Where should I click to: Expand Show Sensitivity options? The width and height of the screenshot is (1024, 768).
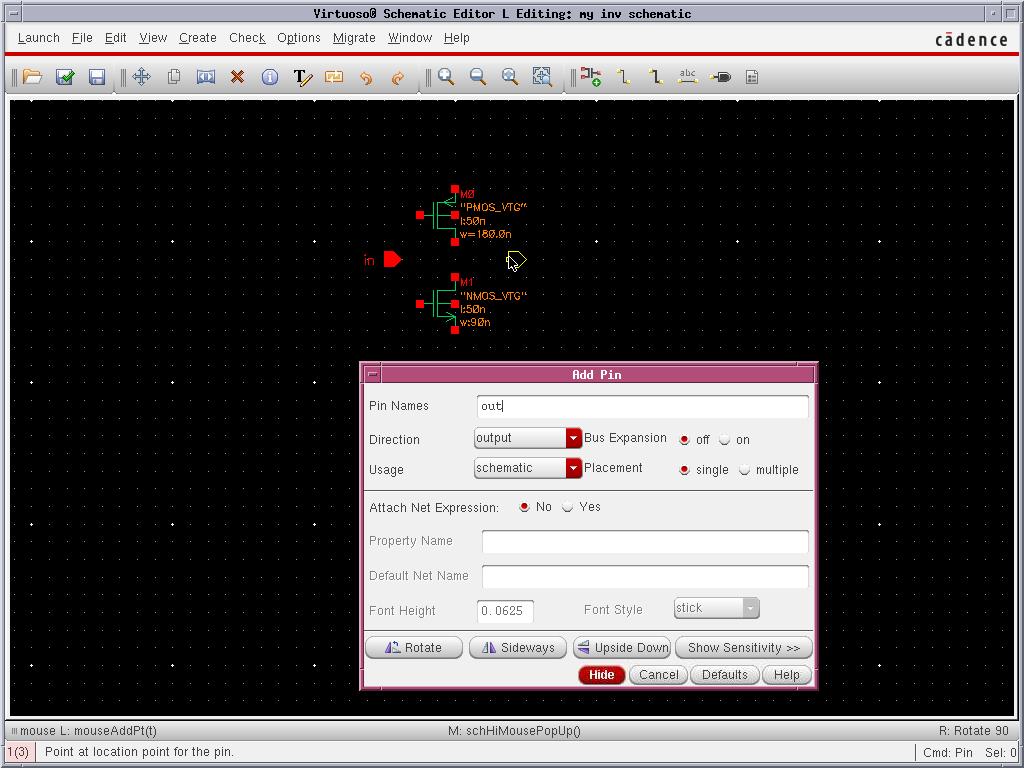coord(744,648)
